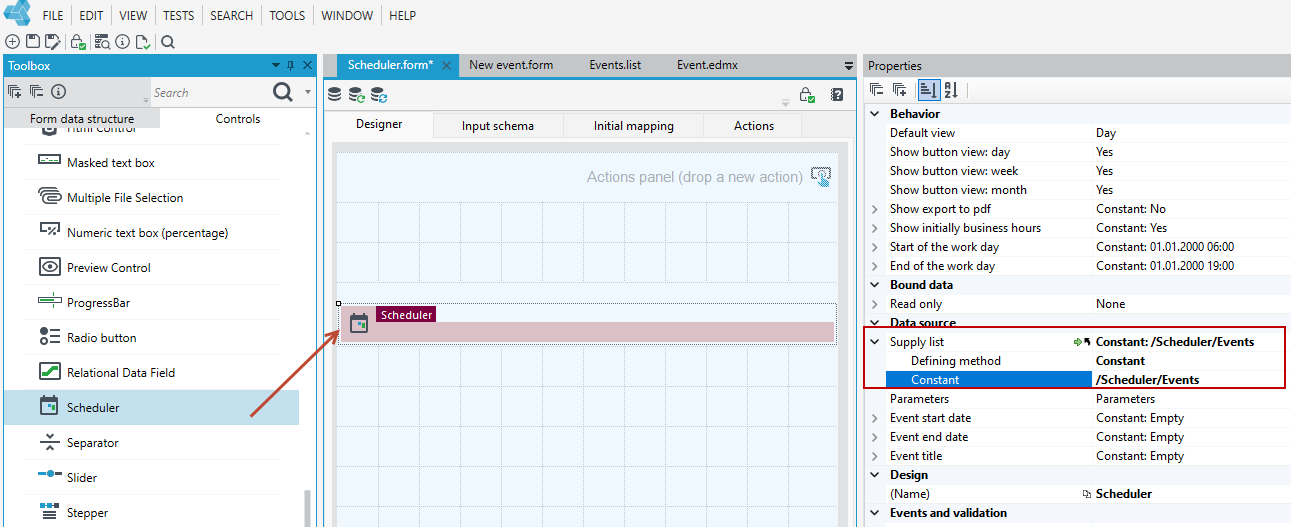Screen dimensions: 1291x527
Task: Open the FILE menu
Action: (53, 16)
